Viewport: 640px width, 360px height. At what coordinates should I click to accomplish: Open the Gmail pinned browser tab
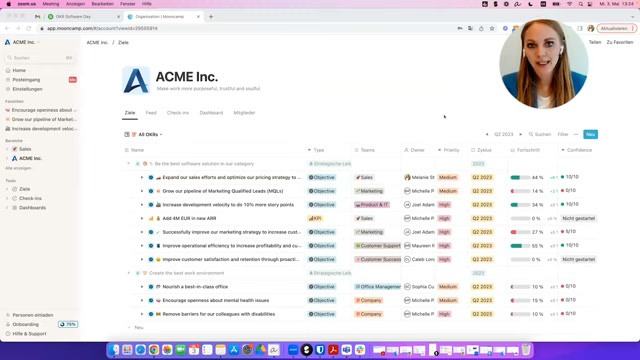point(37,17)
